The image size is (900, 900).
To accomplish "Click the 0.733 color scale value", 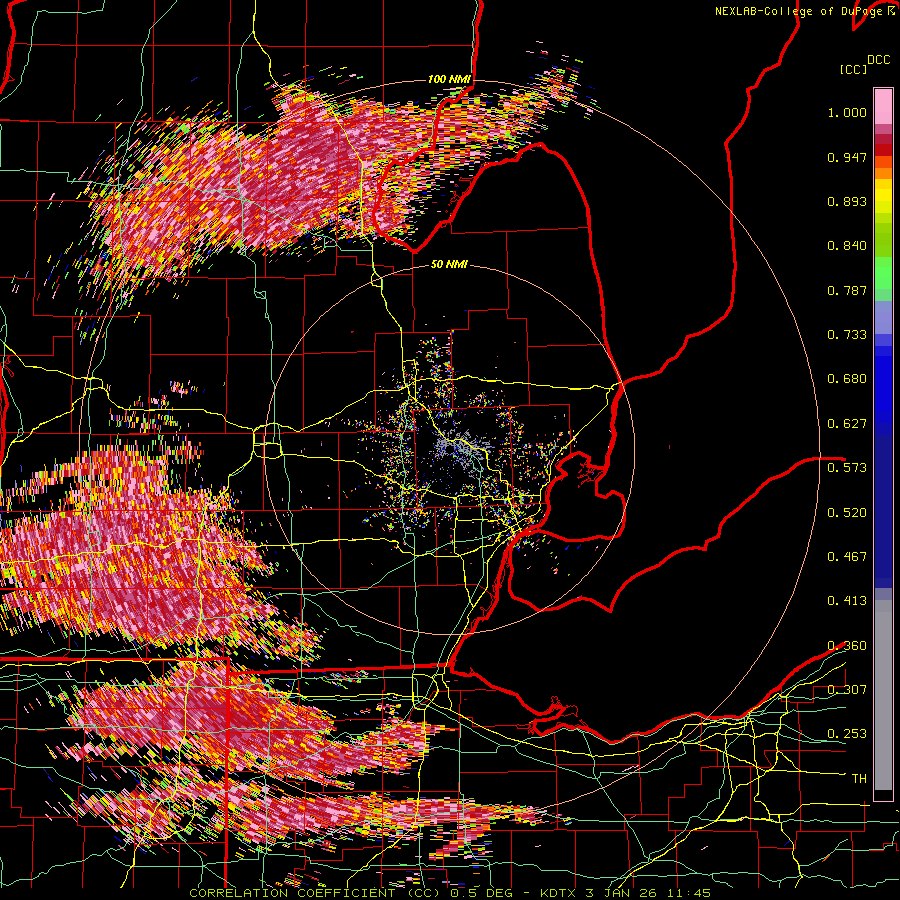I will 847,335.
